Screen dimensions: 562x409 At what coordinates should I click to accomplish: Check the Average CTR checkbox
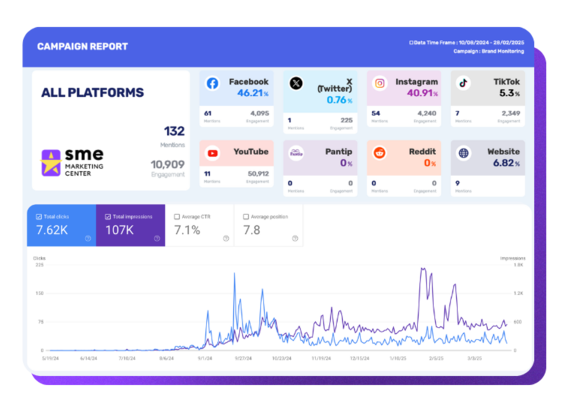pyautogui.click(x=177, y=217)
